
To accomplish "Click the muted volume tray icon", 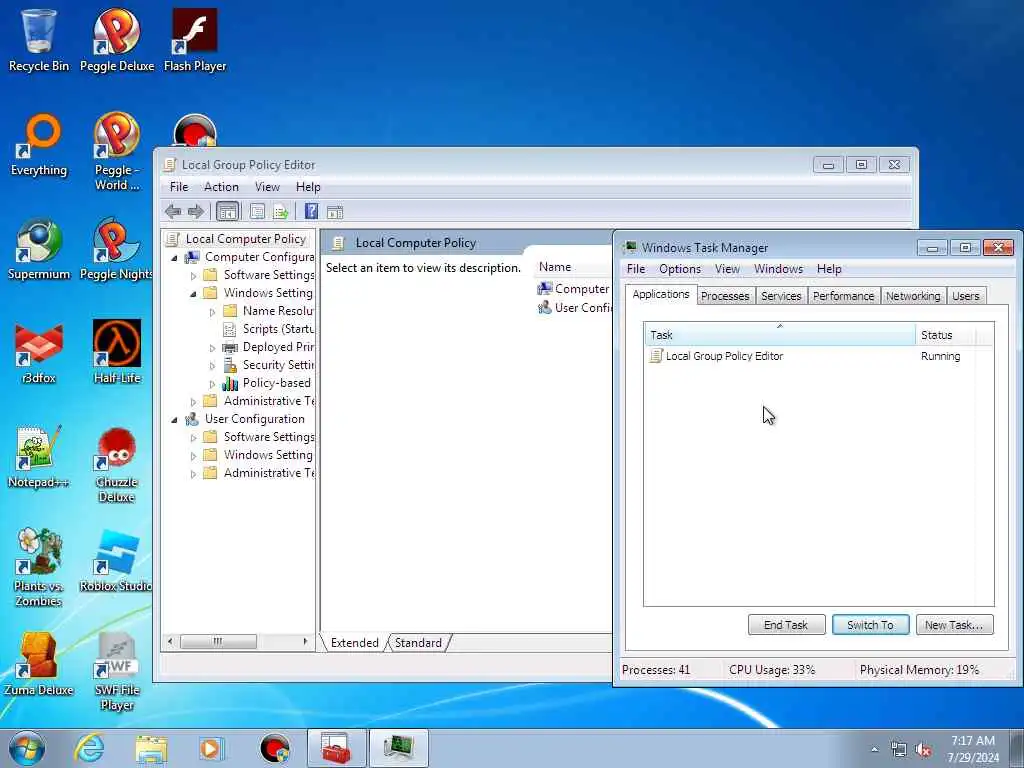I will [923, 750].
